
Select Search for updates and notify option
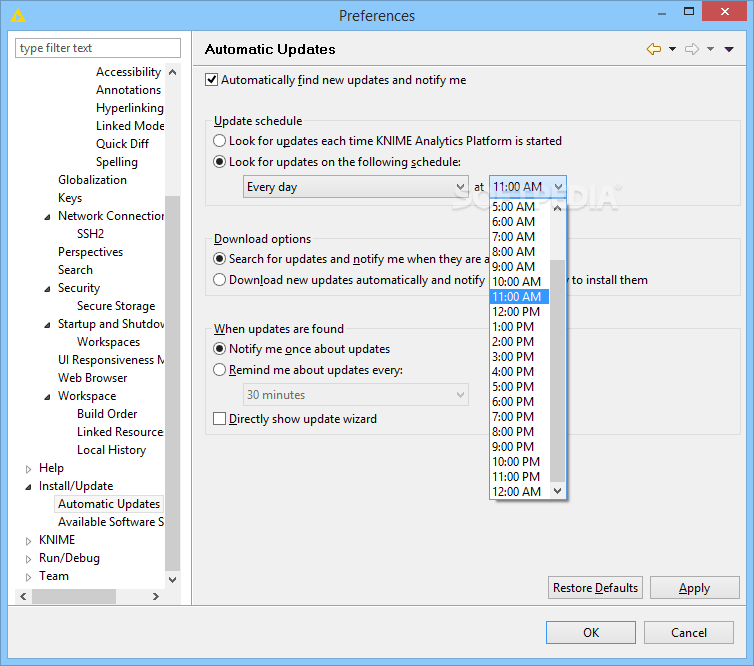pos(219,259)
